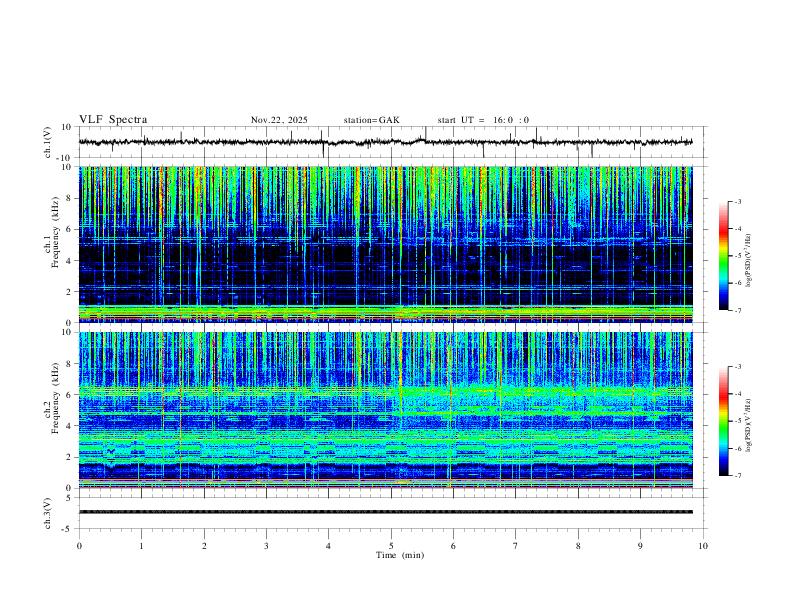This screenshot has height=612, width=792.
Task: Click the "6" kHz tick on ch.2 axis
Action: pyautogui.click(x=70, y=395)
